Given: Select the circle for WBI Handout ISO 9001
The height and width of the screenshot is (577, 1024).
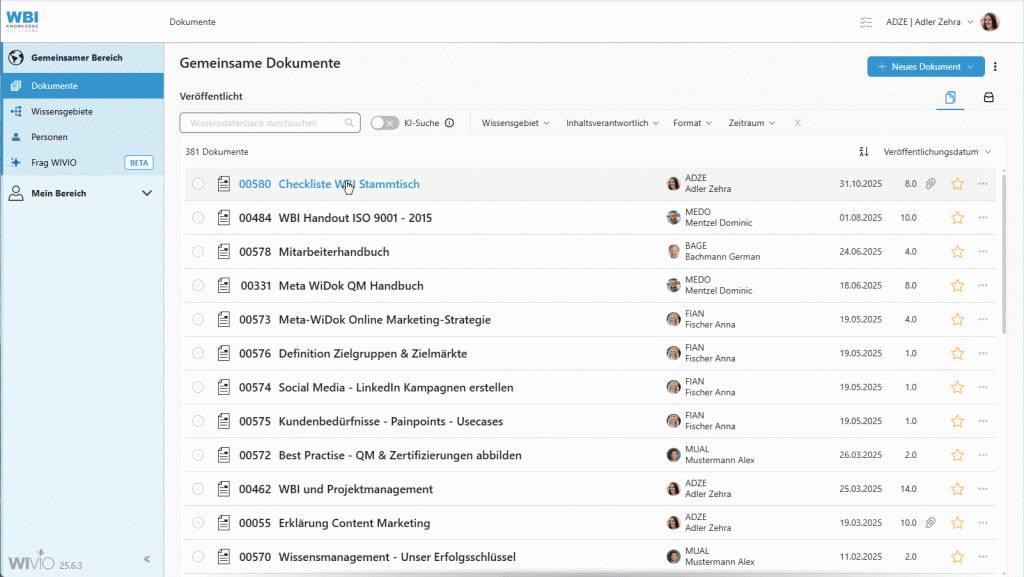Looking at the screenshot, I should pos(198,217).
